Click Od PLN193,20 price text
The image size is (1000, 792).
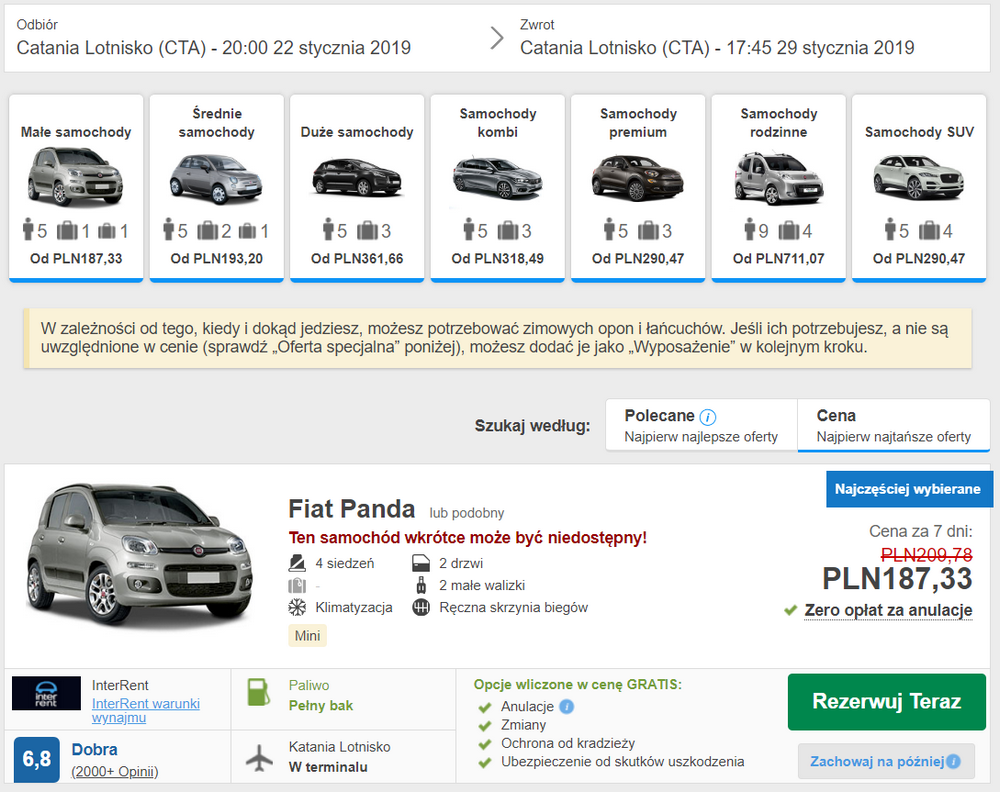click(217, 258)
